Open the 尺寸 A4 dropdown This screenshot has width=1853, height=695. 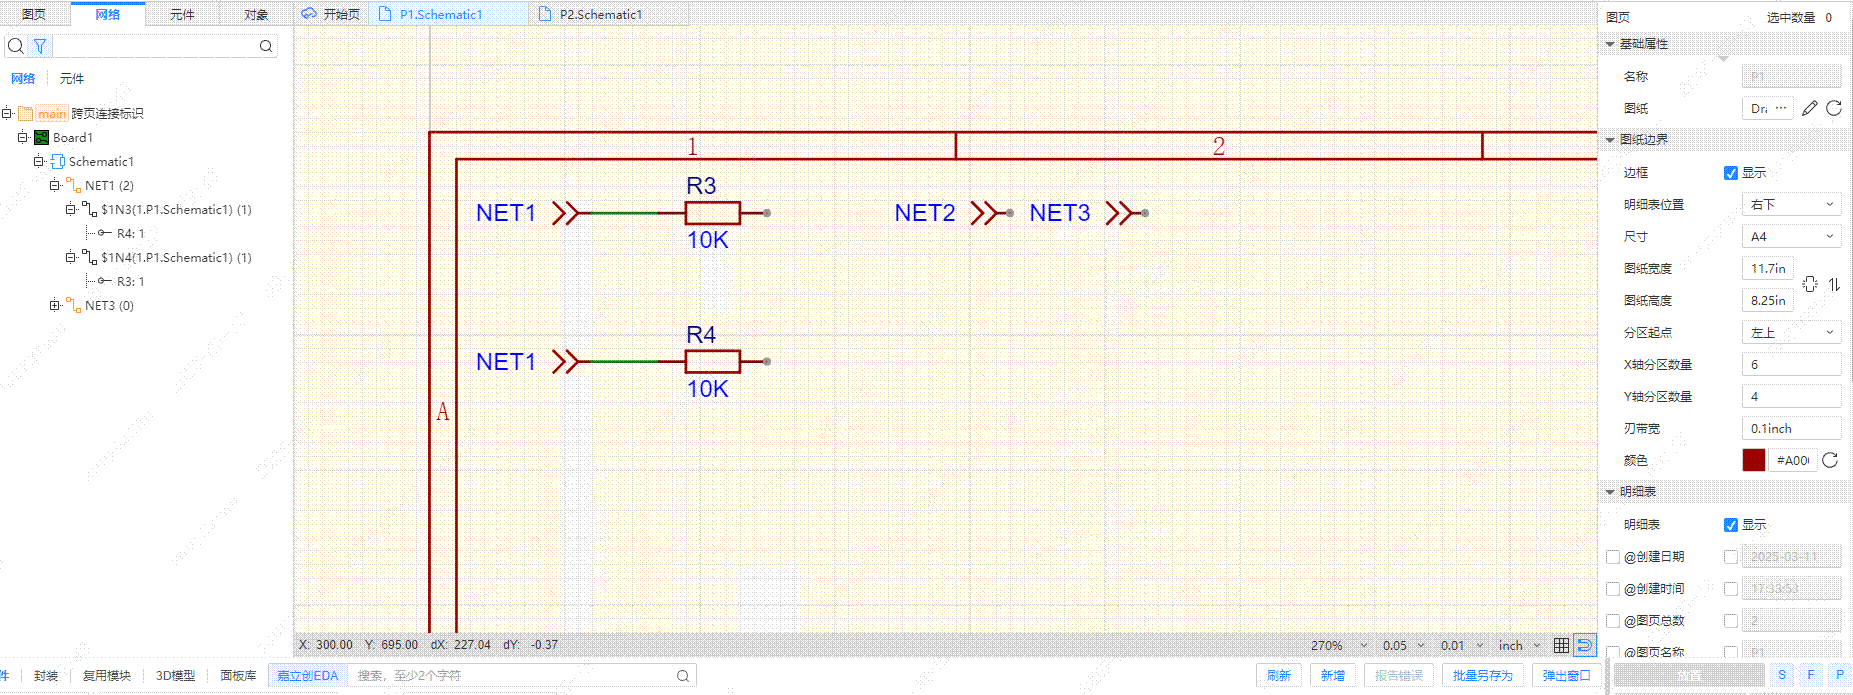tap(1791, 237)
